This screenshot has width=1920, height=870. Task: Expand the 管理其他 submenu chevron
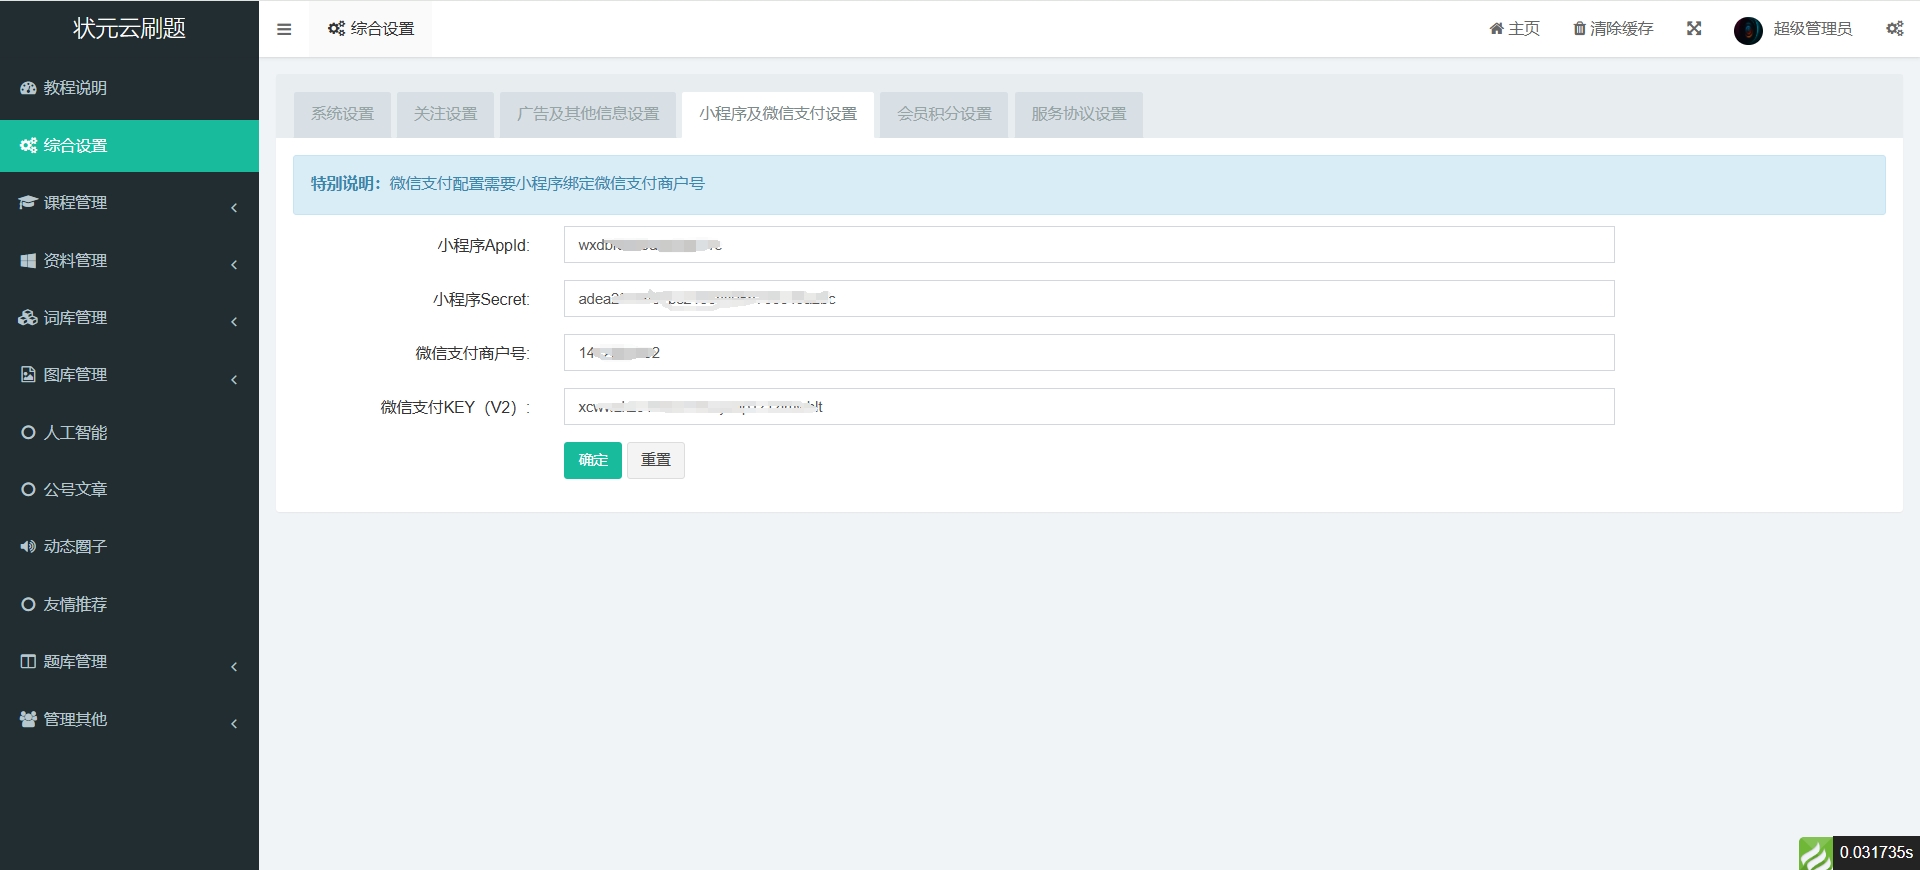coord(234,723)
